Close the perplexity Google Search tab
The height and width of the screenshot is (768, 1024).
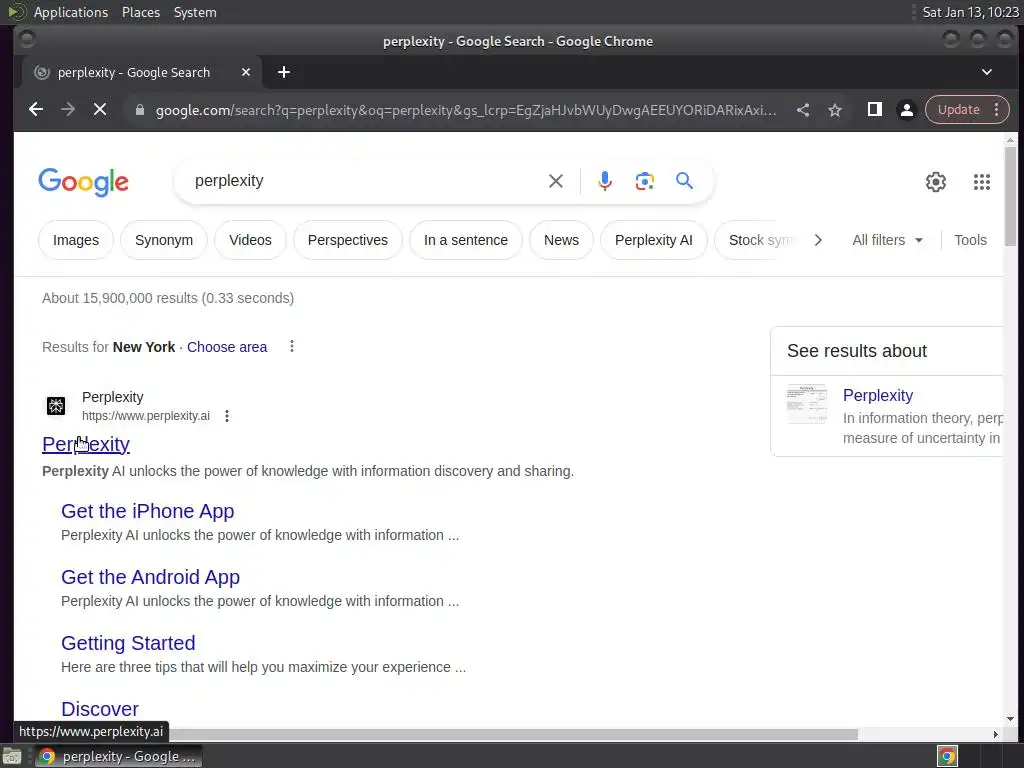point(246,72)
